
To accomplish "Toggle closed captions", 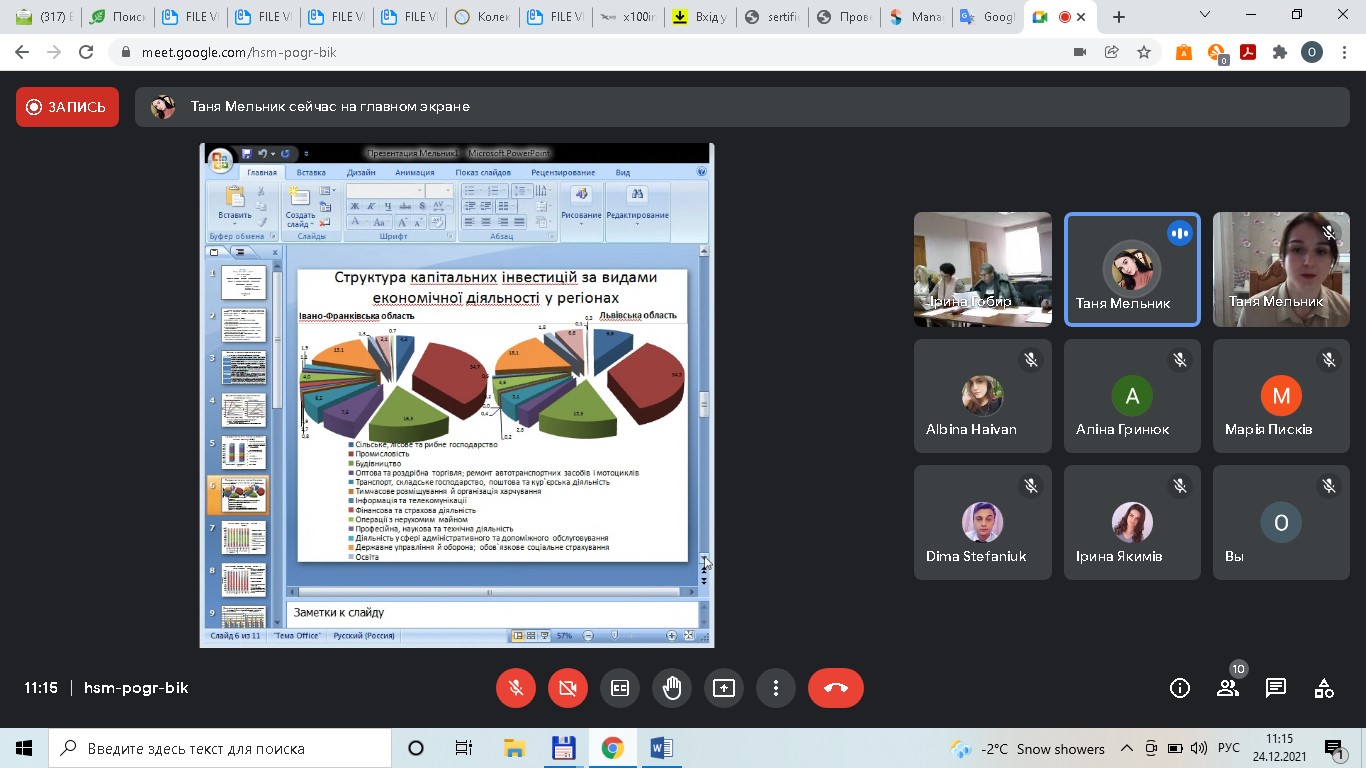I will (x=620, y=688).
